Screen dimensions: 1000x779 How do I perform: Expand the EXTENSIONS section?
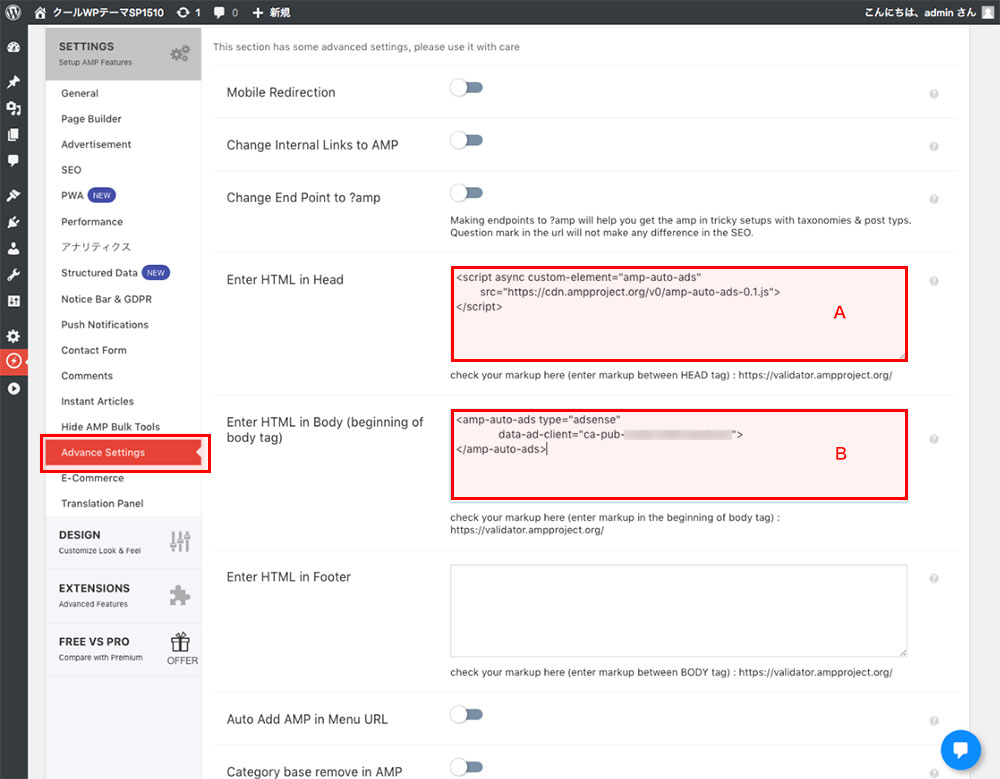tap(123, 595)
